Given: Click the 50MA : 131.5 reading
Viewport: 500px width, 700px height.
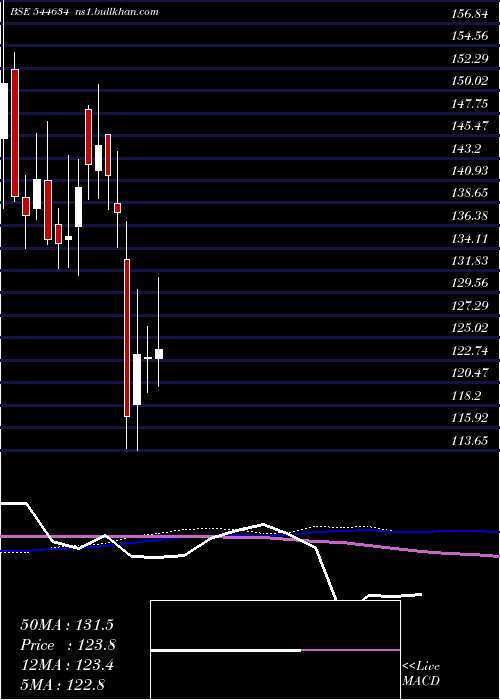Looking at the screenshot, I should (x=67, y=625).
